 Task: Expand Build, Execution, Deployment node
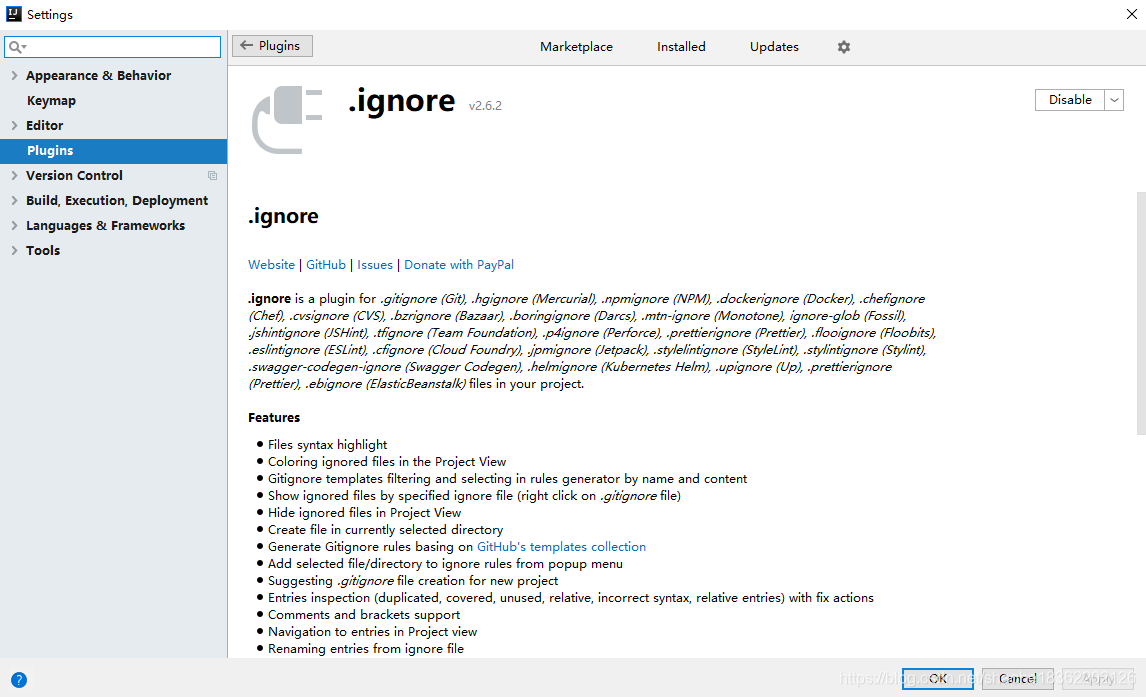(x=14, y=200)
